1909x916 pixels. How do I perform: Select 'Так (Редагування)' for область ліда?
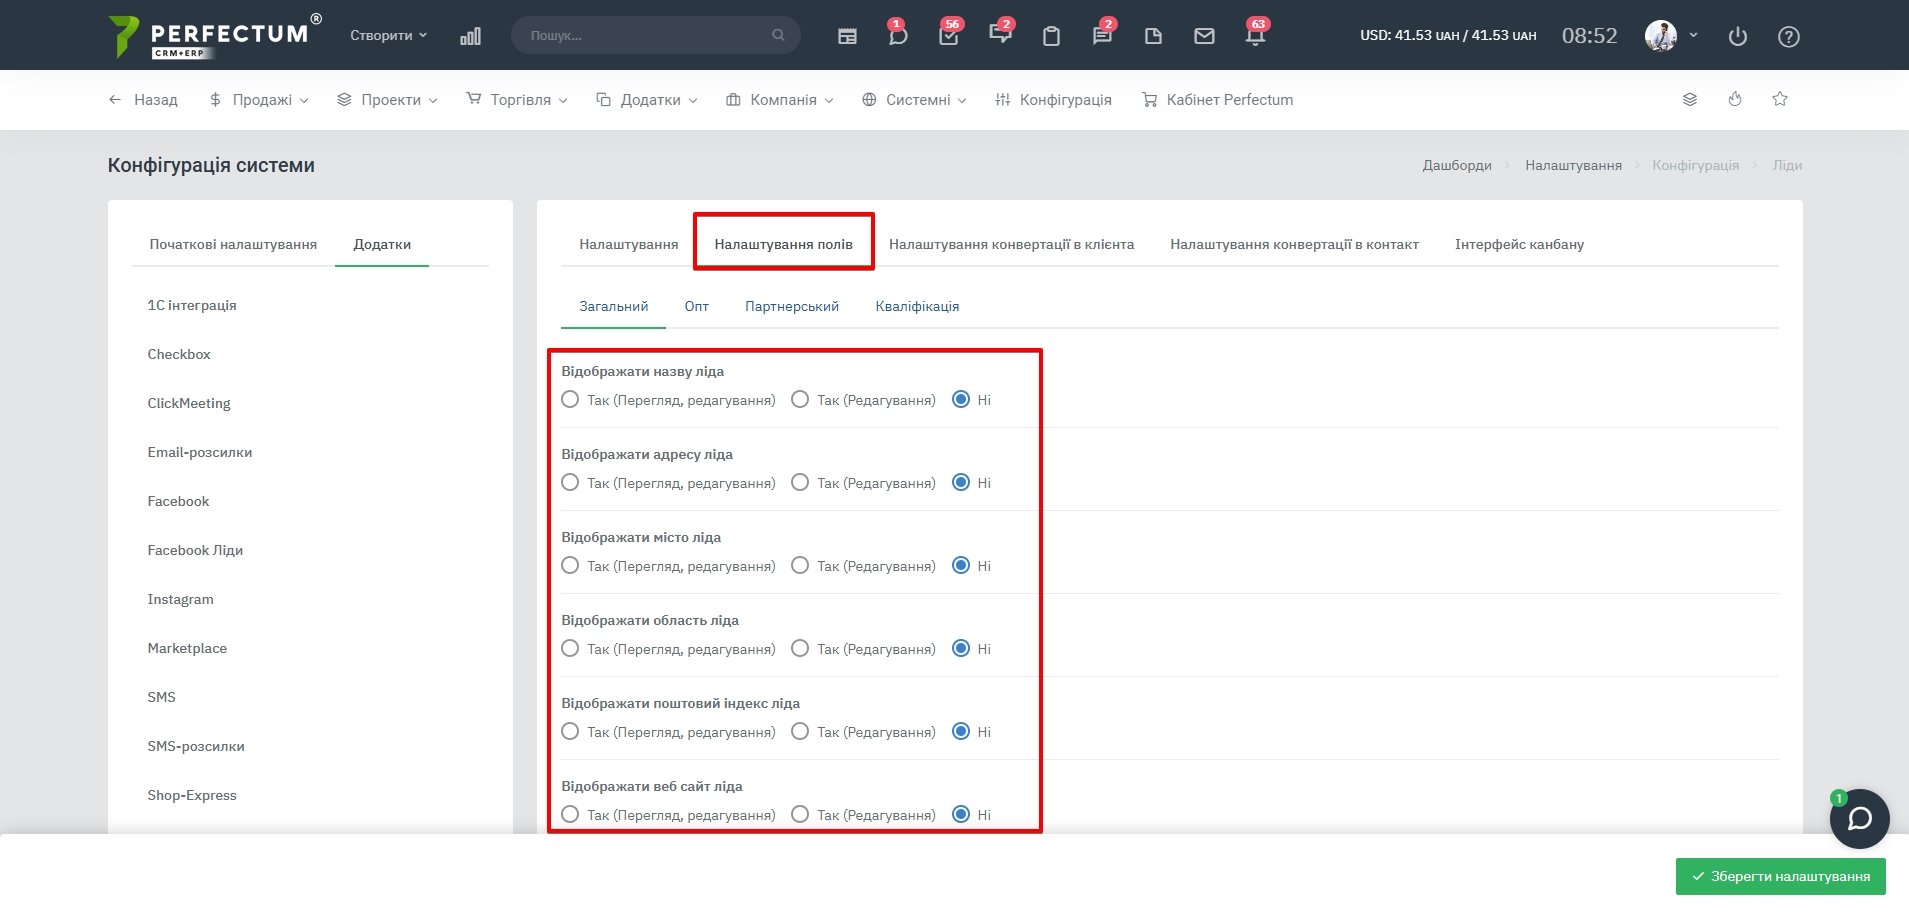click(800, 649)
